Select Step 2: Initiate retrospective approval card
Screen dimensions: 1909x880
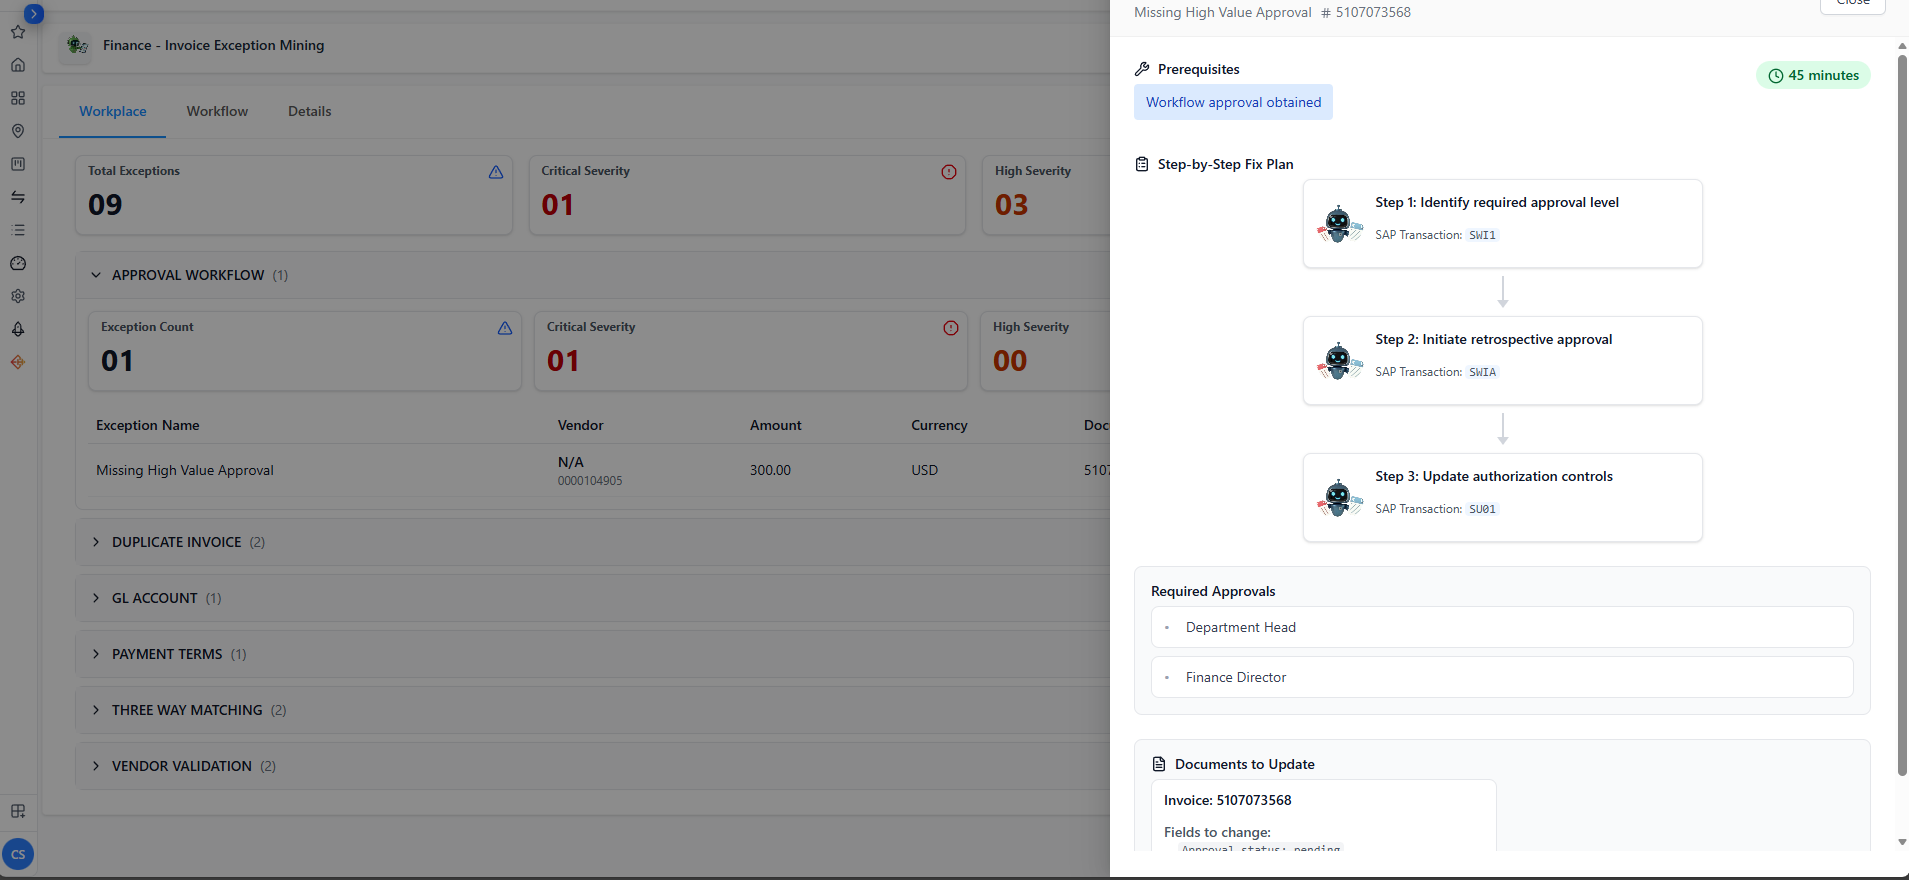click(1501, 360)
